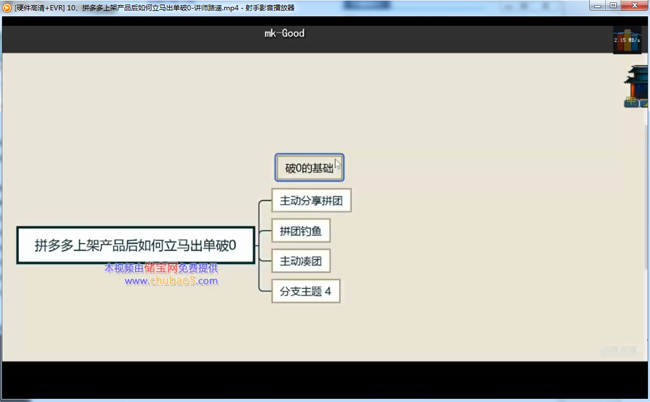Click the pagoda building desktop widget

click(x=636, y=86)
